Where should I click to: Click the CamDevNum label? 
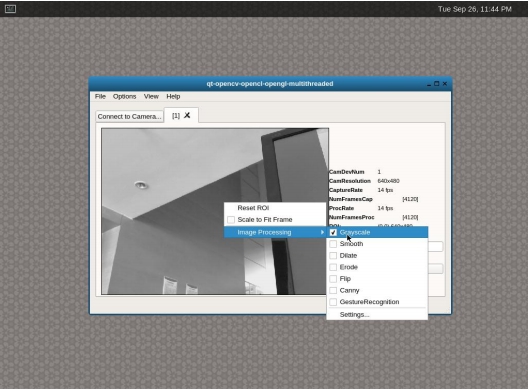[x=346, y=172]
